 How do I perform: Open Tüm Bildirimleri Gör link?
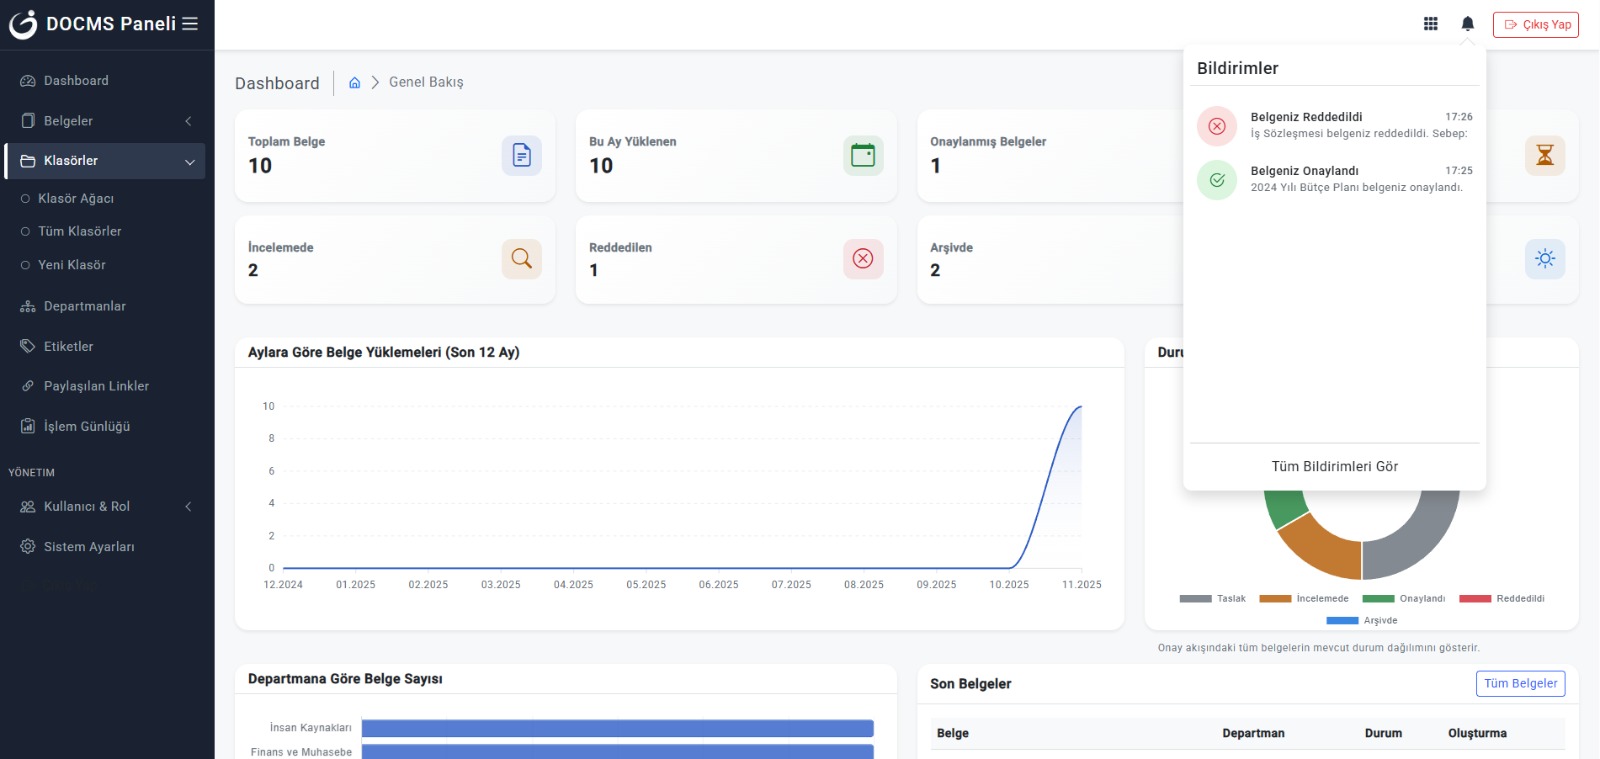[x=1334, y=467]
